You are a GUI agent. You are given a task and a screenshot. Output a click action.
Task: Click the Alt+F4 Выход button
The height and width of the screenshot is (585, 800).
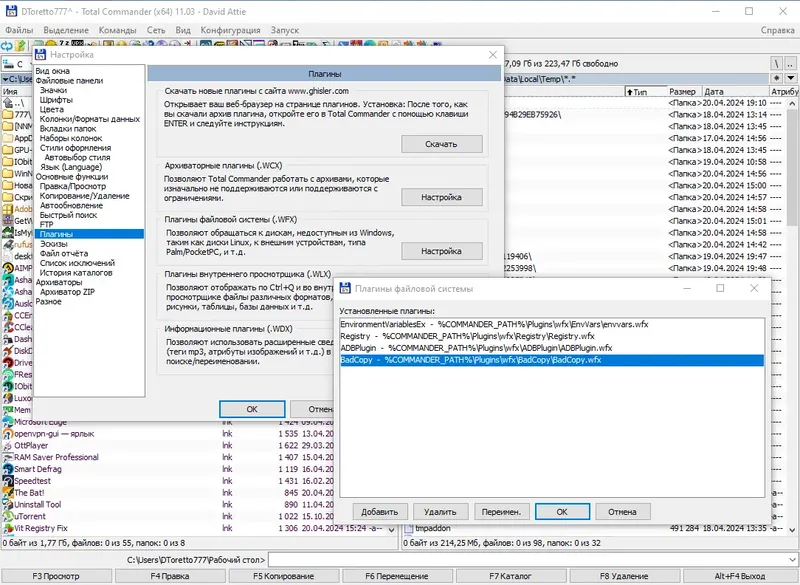click(x=740, y=576)
